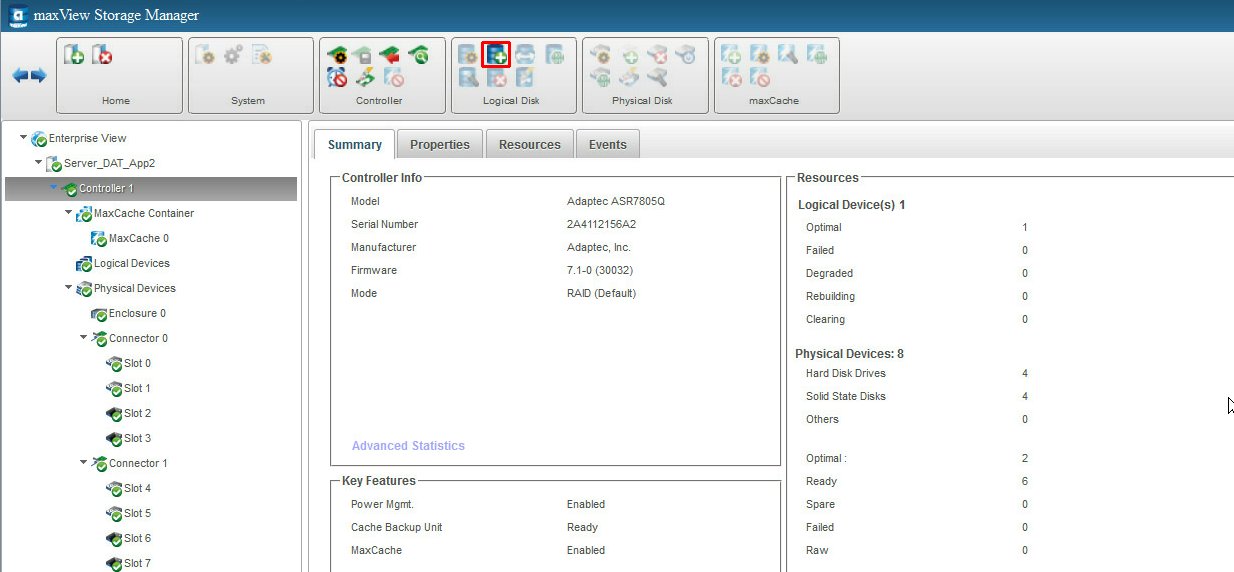This screenshot has height=572, width=1234.
Task: Open the Advanced Statistics link
Action: pyautogui.click(x=408, y=446)
